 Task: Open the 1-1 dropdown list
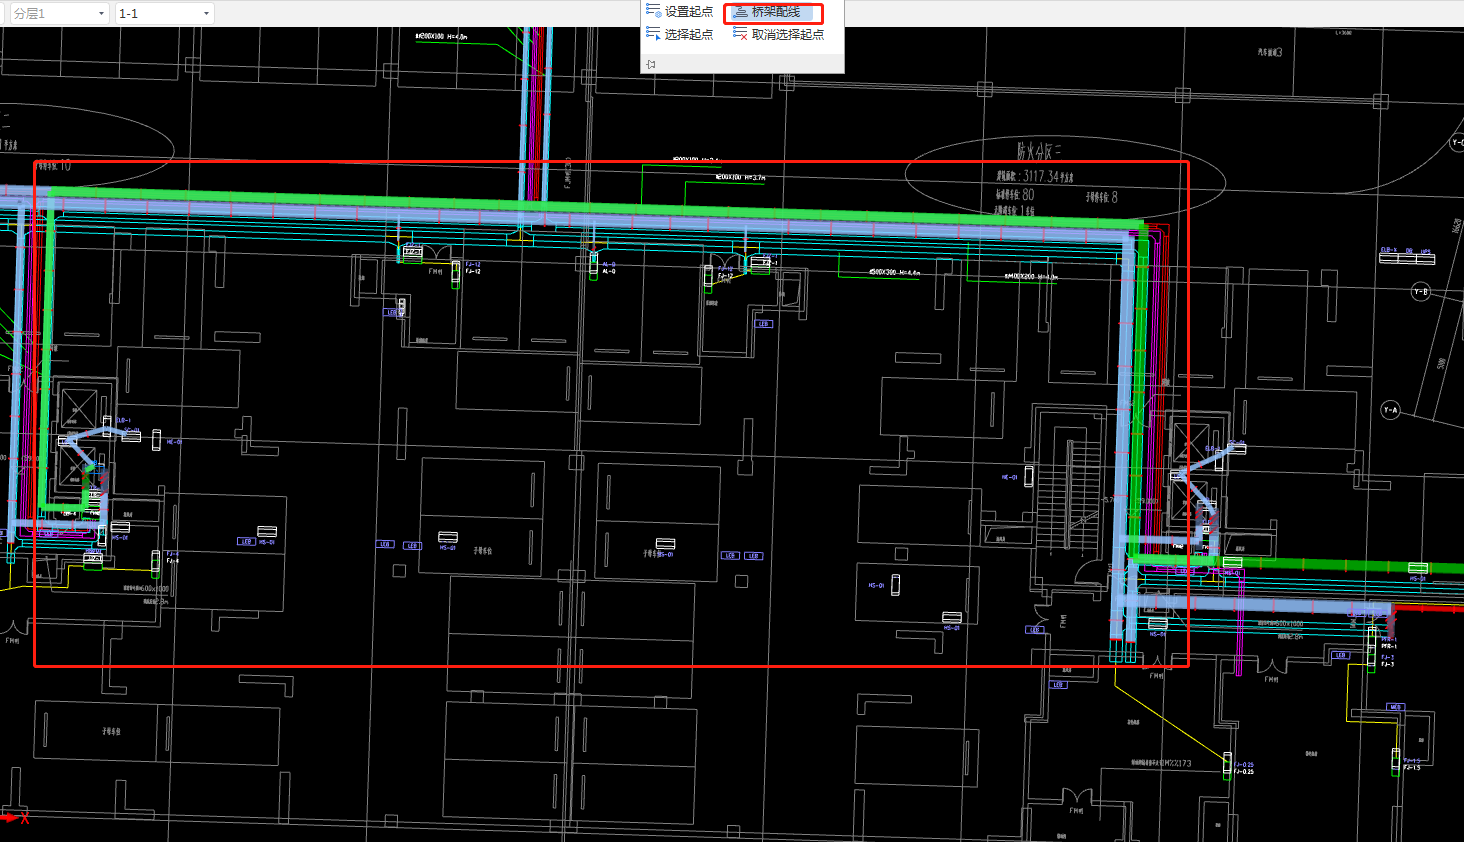tap(164, 13)
